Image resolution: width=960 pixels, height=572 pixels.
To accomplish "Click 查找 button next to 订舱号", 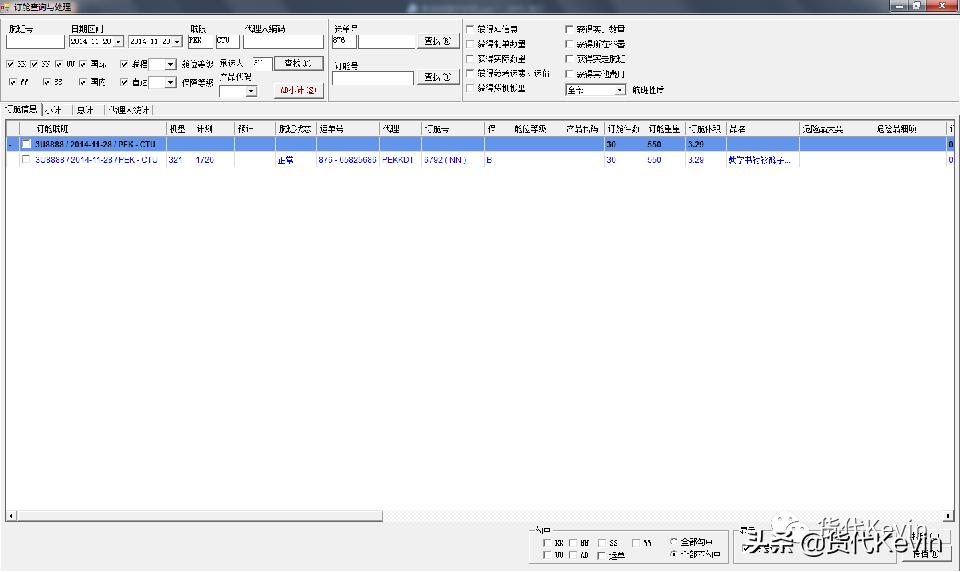I will (x=438, y=78).
